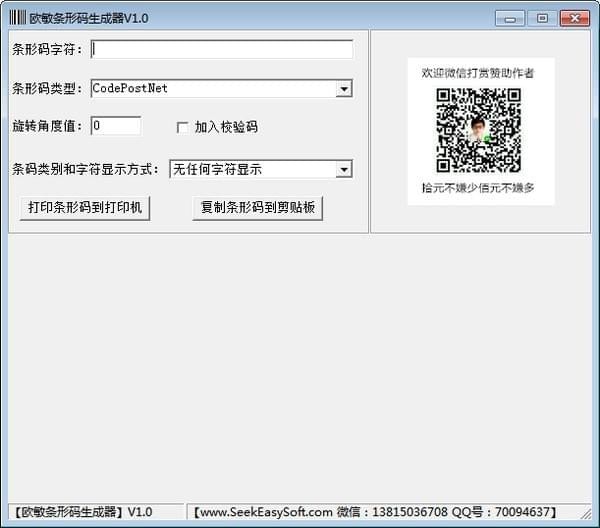The image size is (600, 528).
Task: Click the WeChat QR code image
Action: tap(479, 130)
